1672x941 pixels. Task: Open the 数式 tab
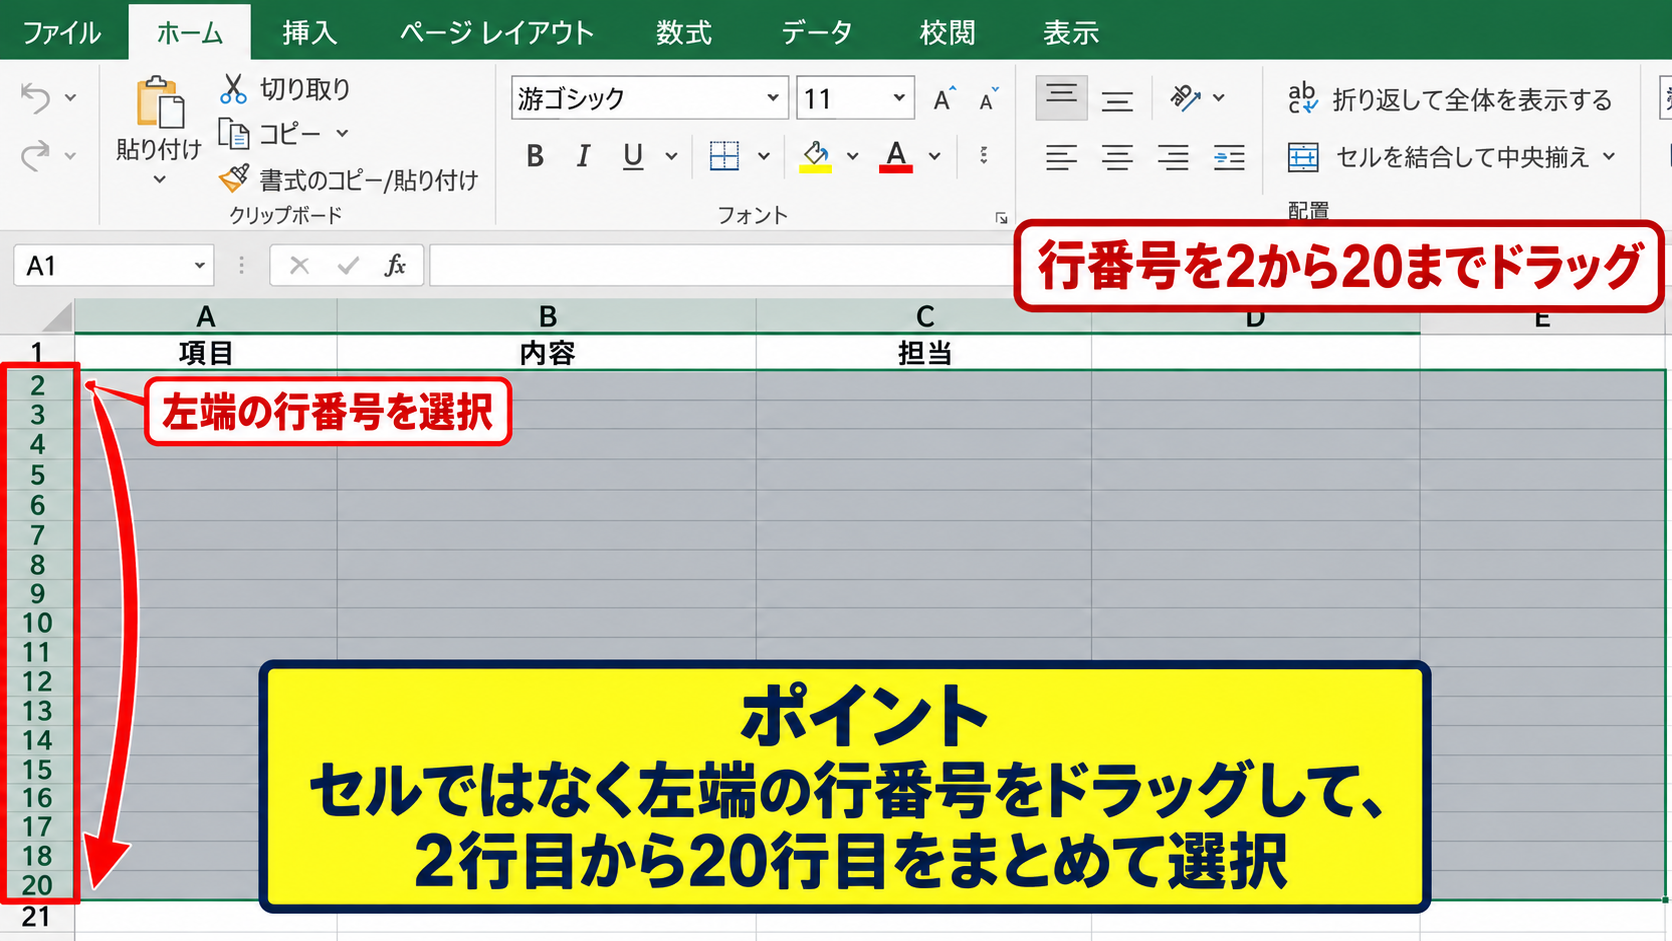[684, 33]
